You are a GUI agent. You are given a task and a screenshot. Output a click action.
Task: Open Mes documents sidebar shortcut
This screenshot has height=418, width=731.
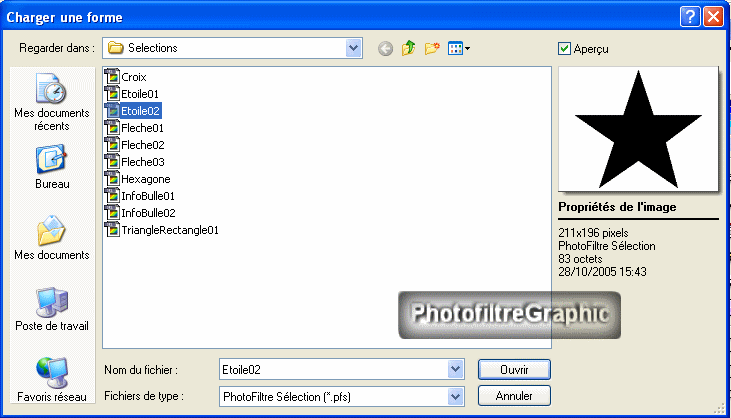[x=51, y=238]
